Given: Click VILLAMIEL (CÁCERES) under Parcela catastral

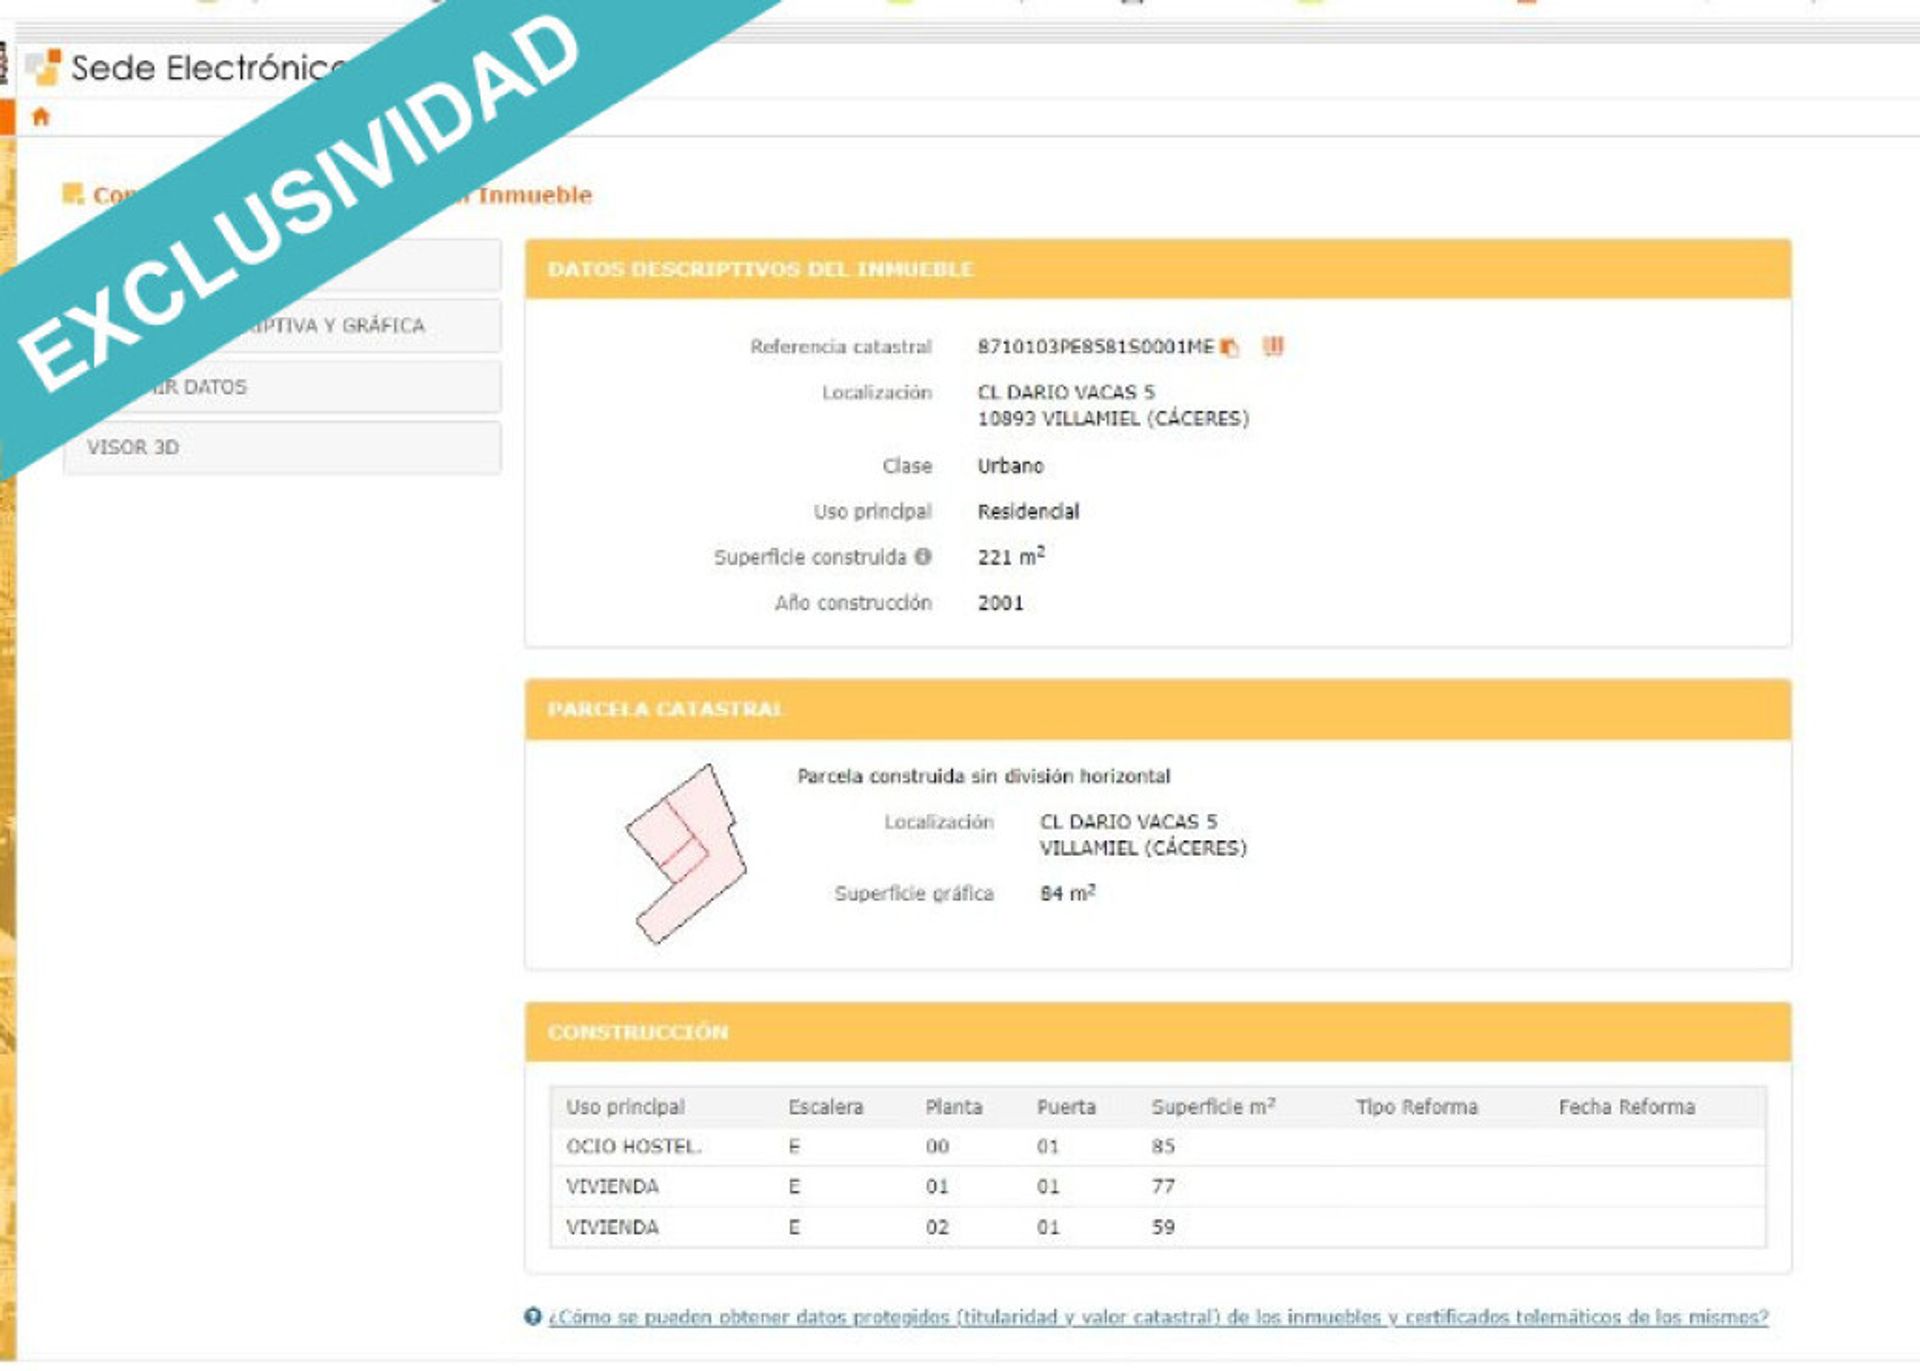Looking at the screenshot, I should pos(1143,848).
